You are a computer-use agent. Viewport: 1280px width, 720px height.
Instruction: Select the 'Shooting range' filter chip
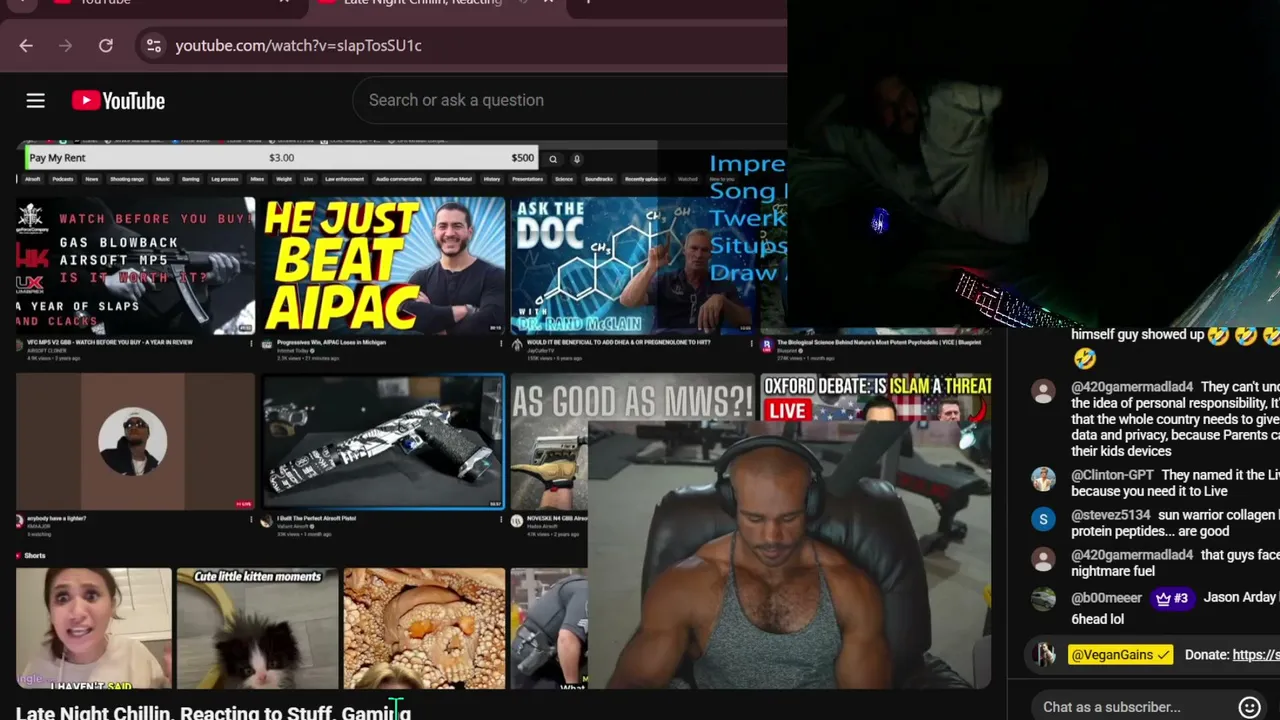pyautogui.click(x=127, y=179)
